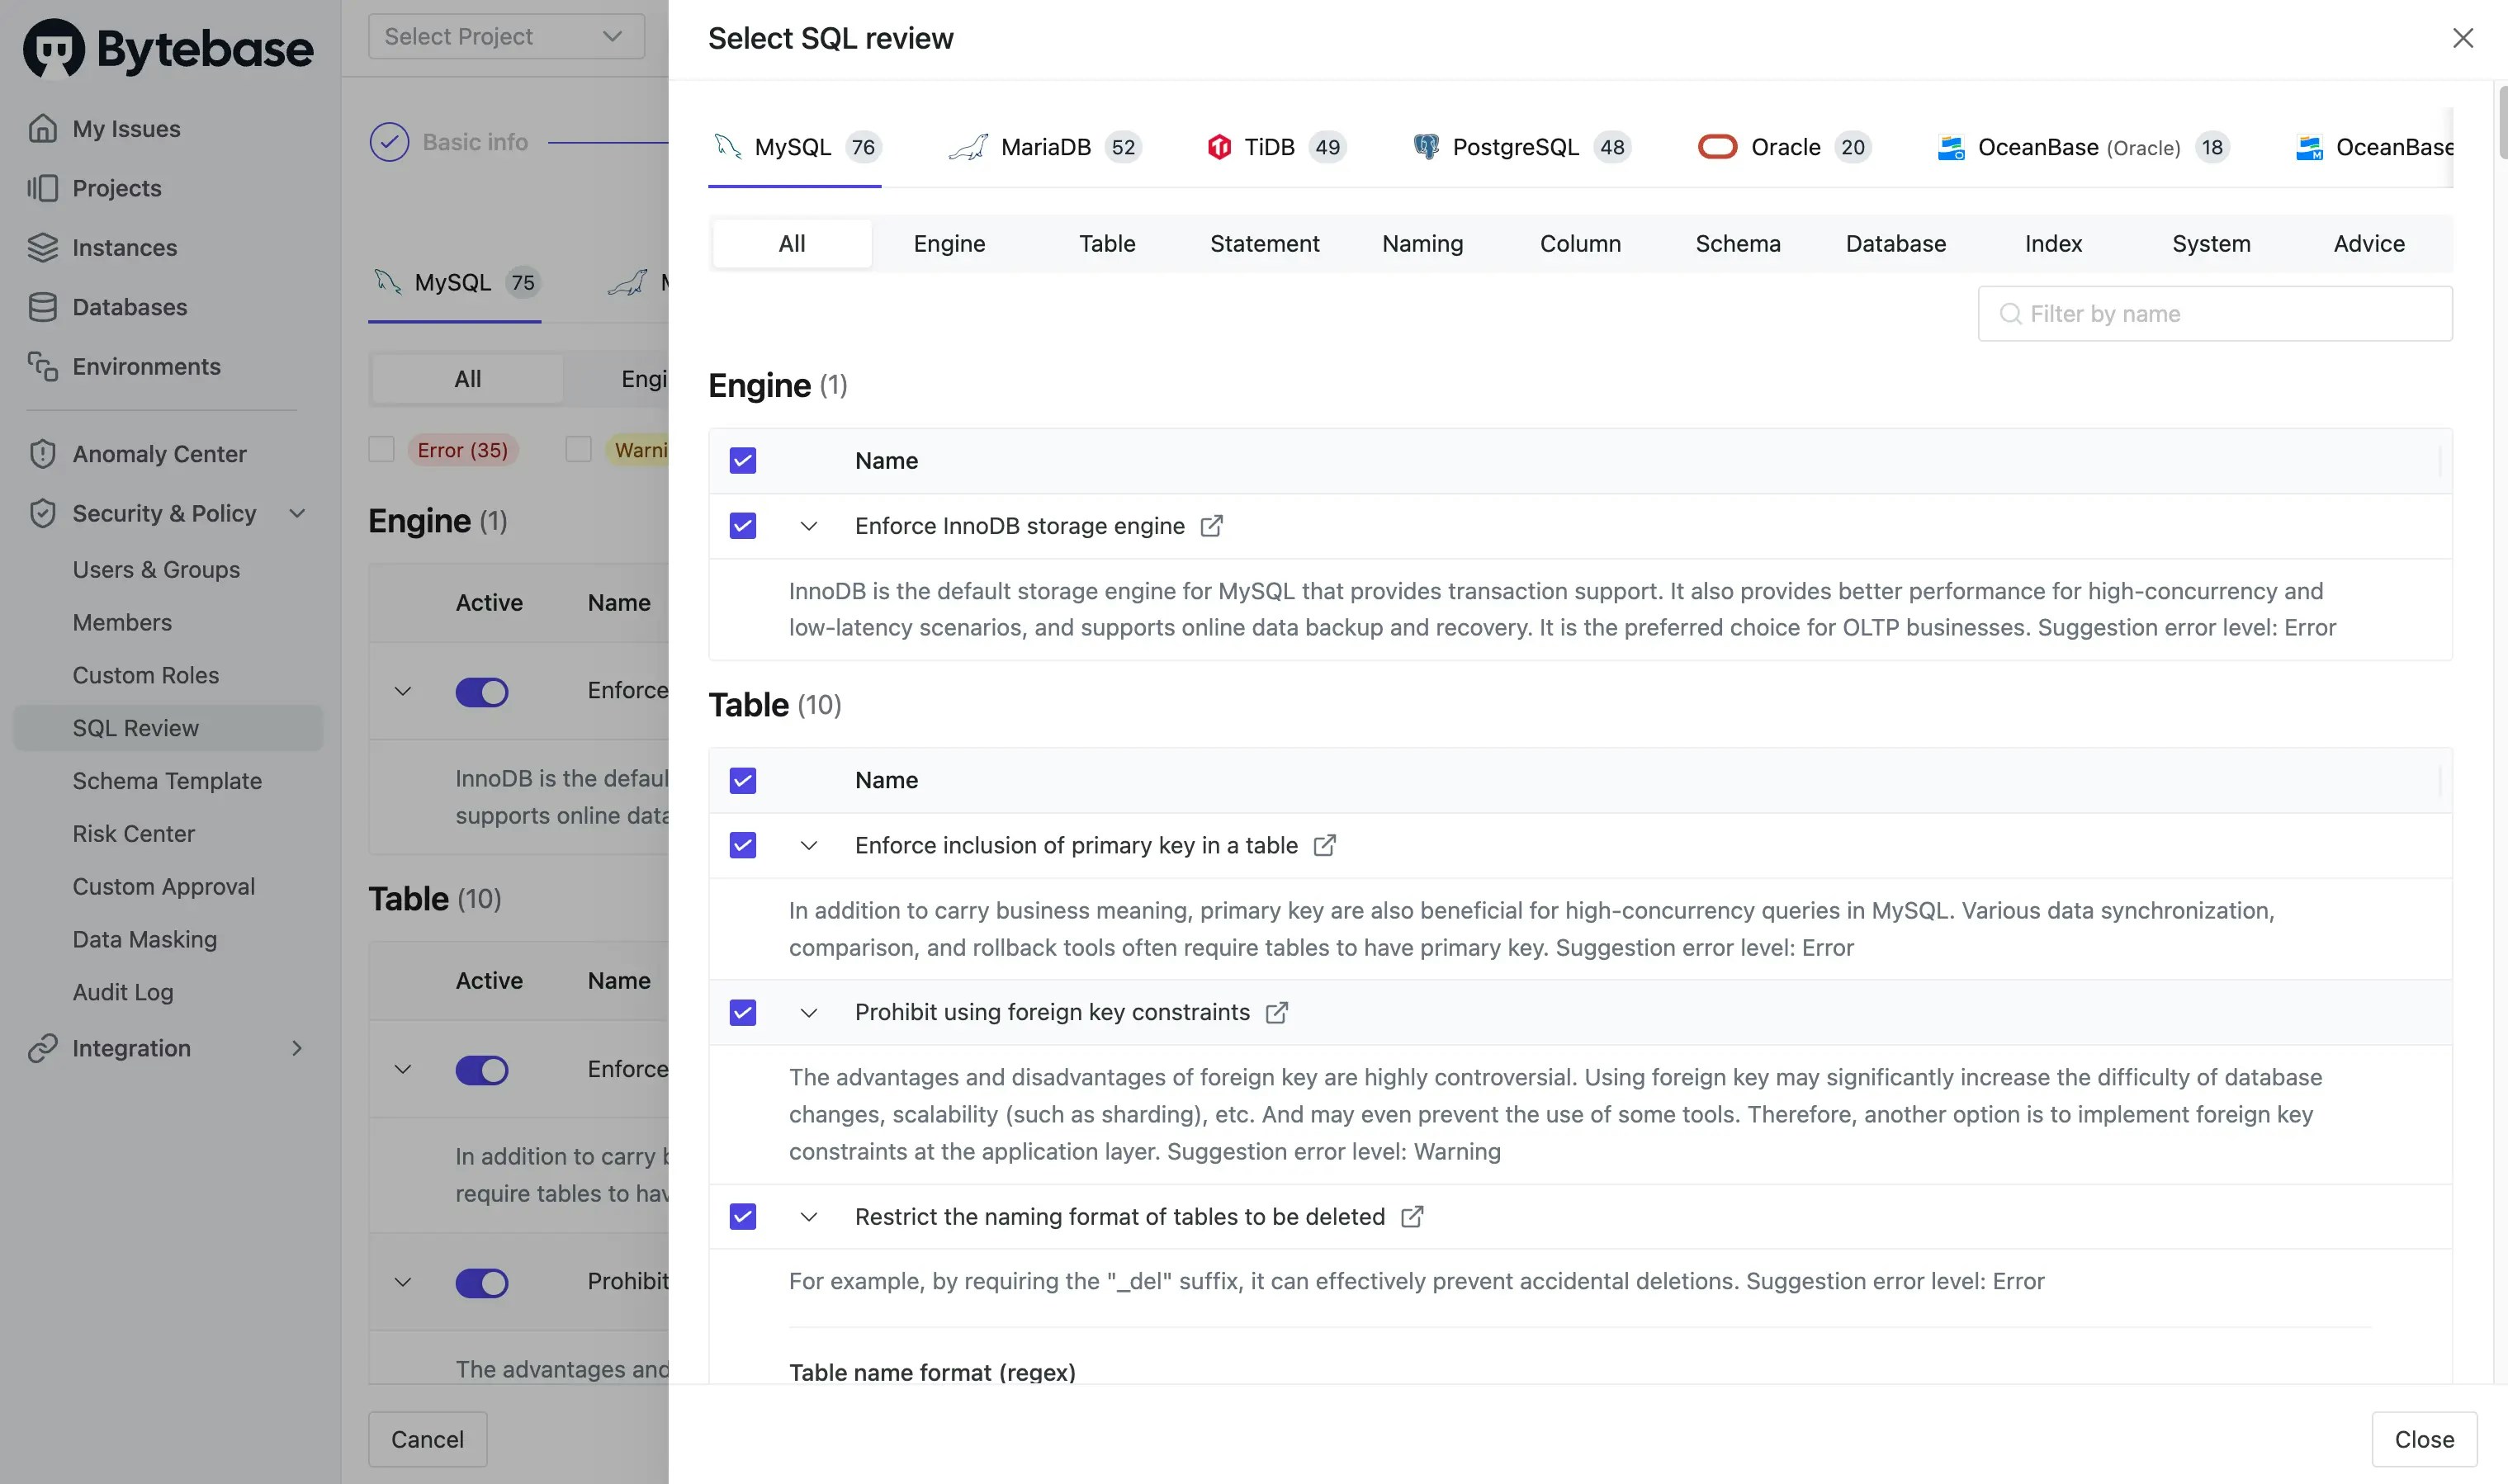Screen dimensions: 2508x1484
Task: Click the Close button in the dialog
Action: click(2424, 1439)
